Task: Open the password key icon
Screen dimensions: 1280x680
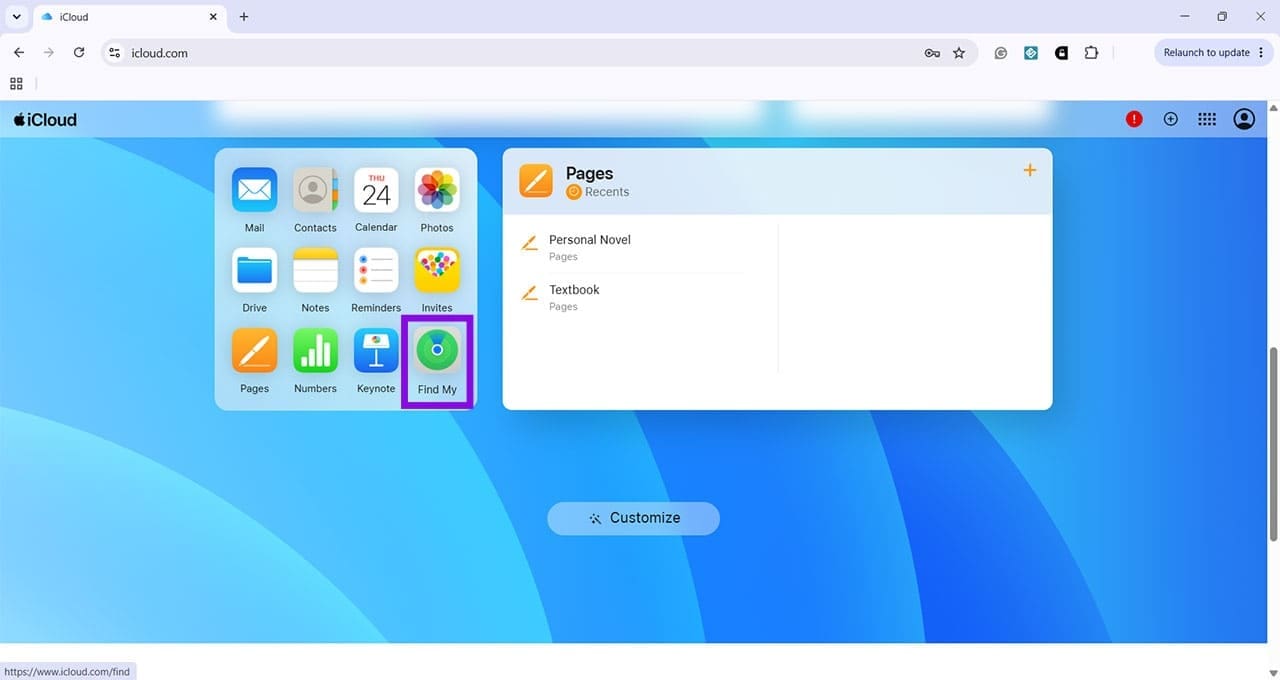Action: [x=932, y=53]
